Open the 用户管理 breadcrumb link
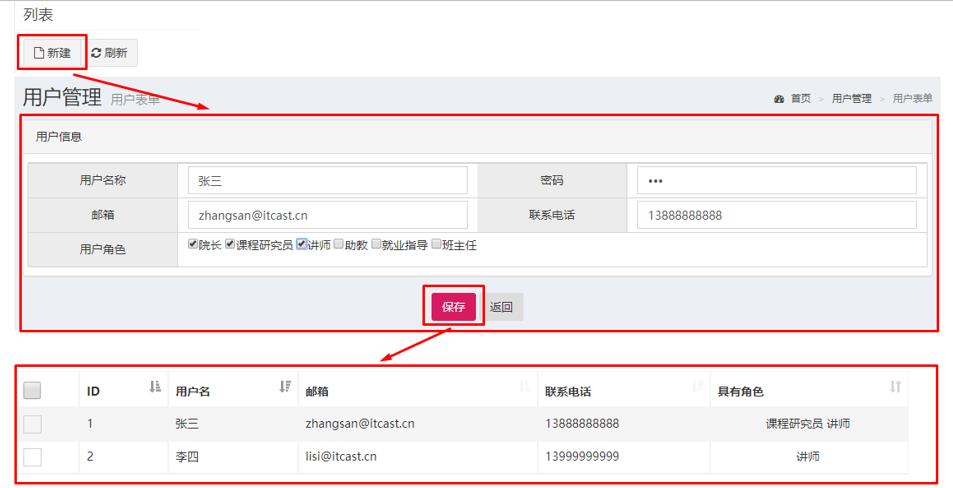Screen dimensions: 953x488 tap(852, 98)
